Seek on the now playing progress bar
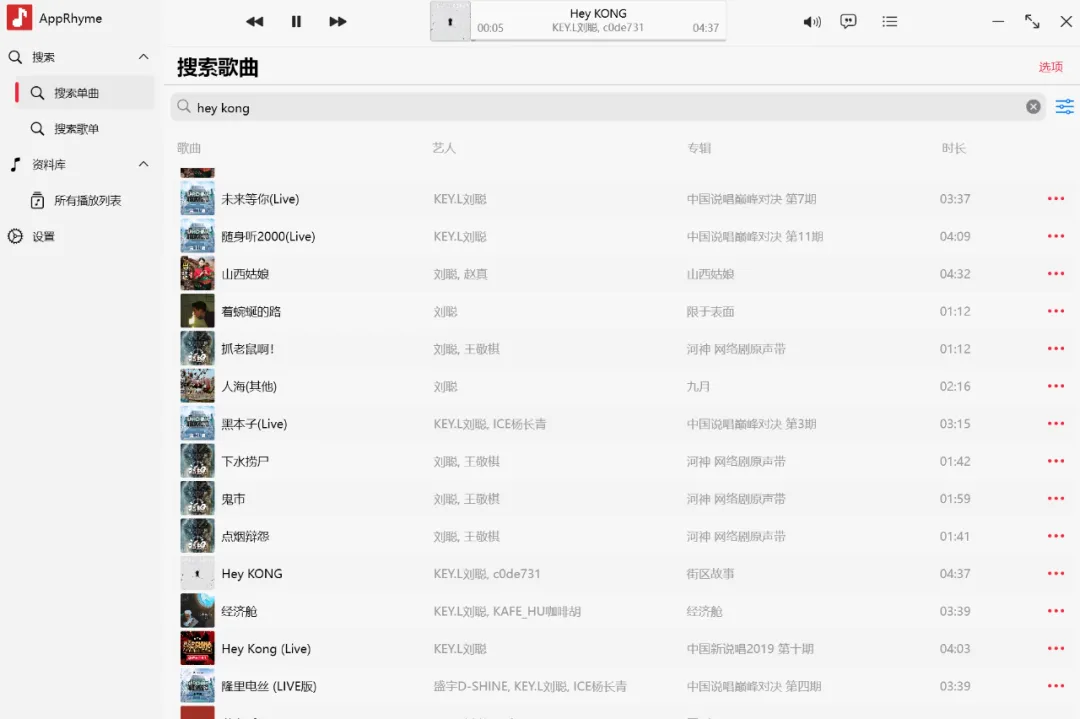This screenshot has width=1080, height=719. (x=598, y=40)
